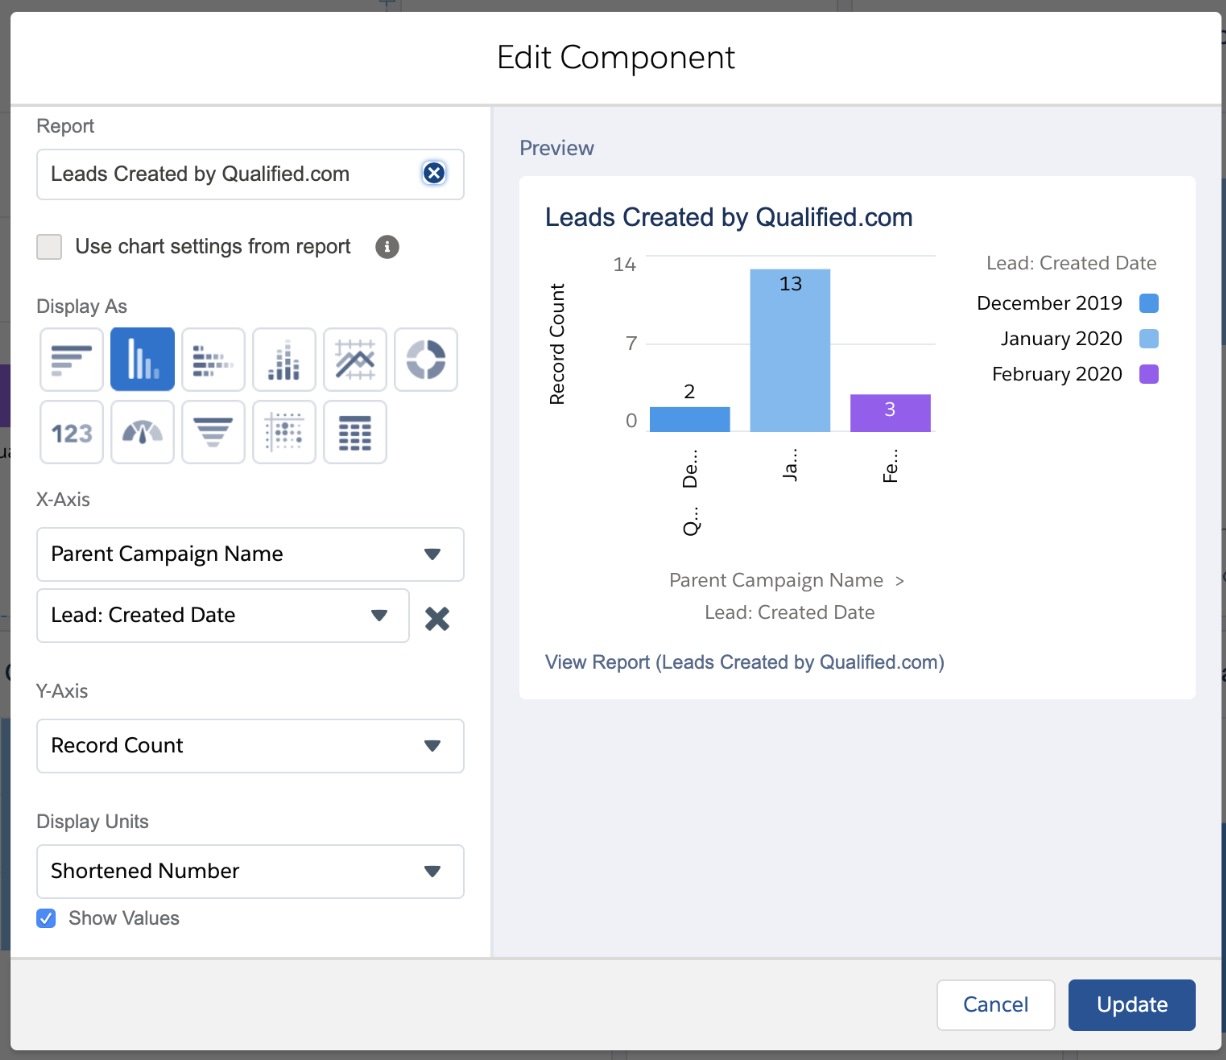Click the December 2019 legend color swatch
The image size is (1226, 1060).
click(1149, 303)
